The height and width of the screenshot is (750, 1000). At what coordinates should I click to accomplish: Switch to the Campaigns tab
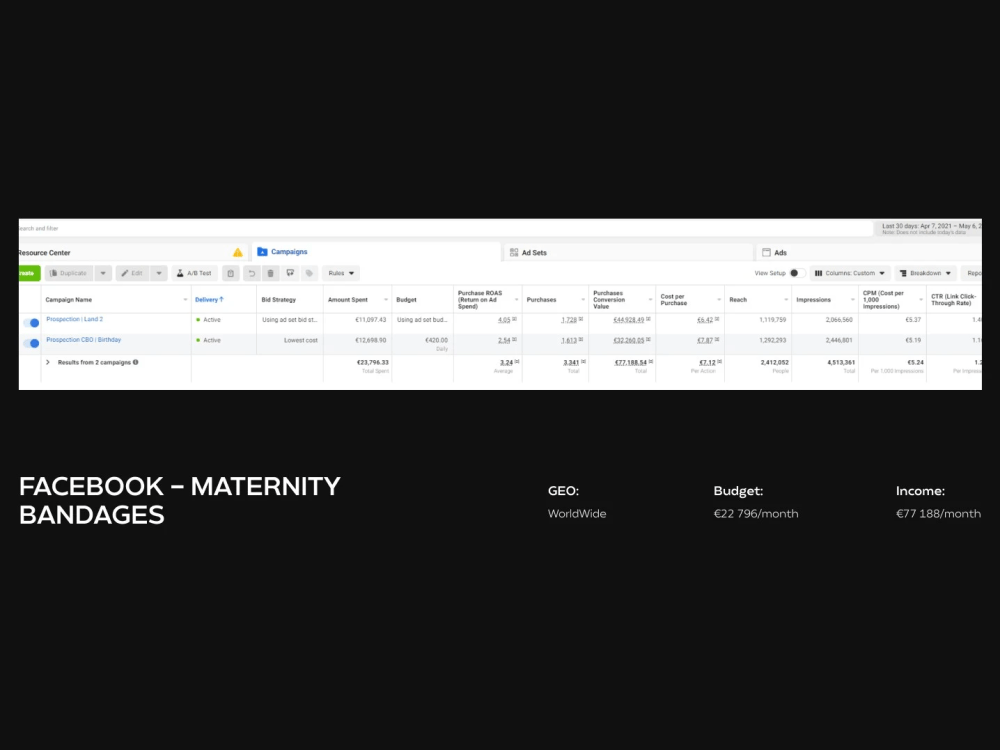pos(376,252)
